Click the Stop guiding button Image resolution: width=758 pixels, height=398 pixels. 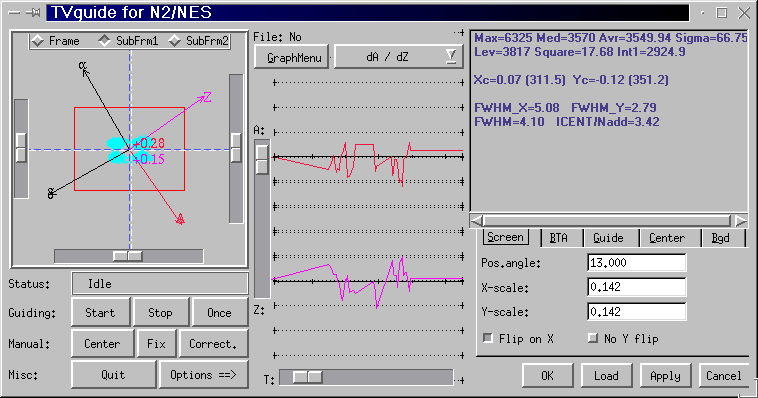[160, 312]
